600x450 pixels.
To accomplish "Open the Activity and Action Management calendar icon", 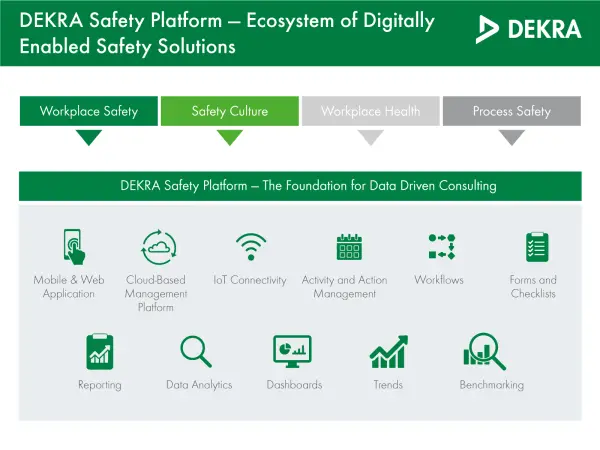I will [349, 247].
